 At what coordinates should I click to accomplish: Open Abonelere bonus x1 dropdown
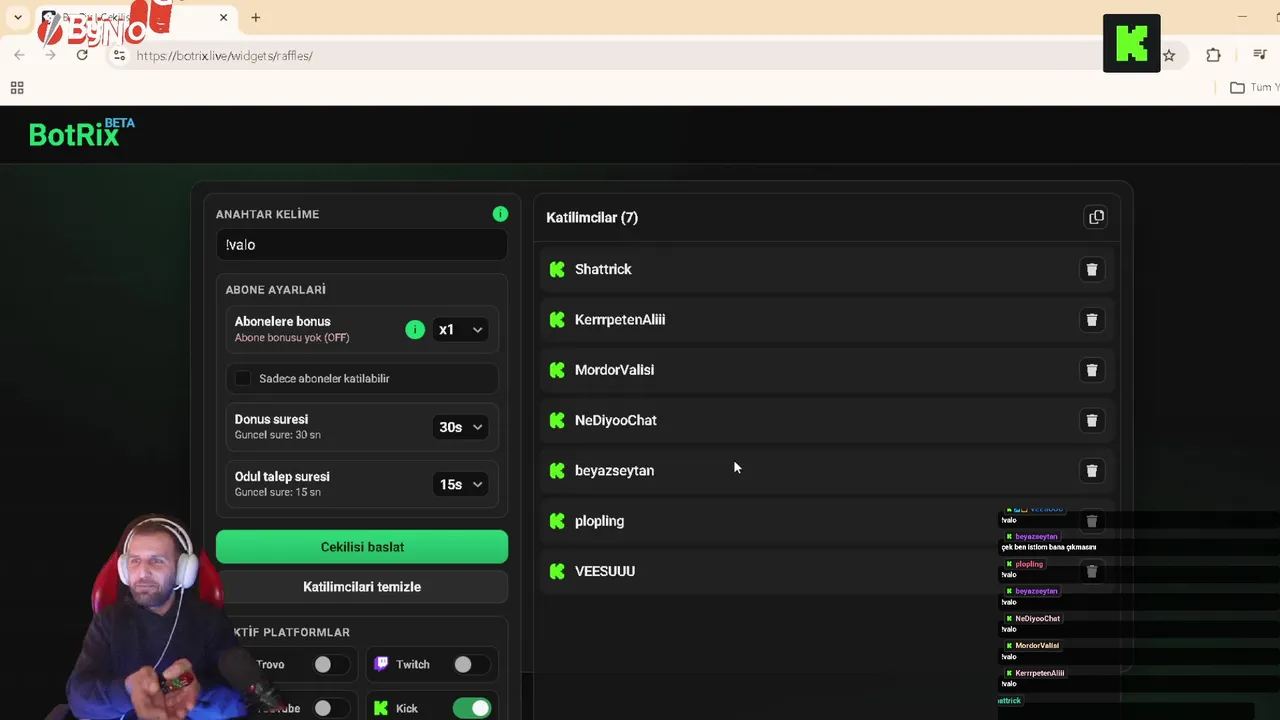point(460,329)
